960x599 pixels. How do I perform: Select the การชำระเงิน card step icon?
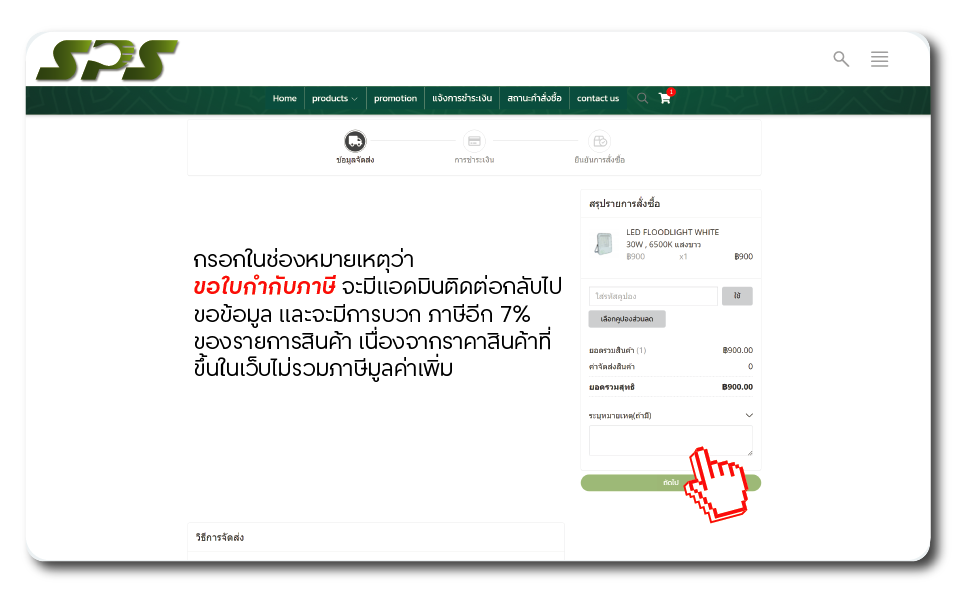pyautogui.click(x=474, y=141)
